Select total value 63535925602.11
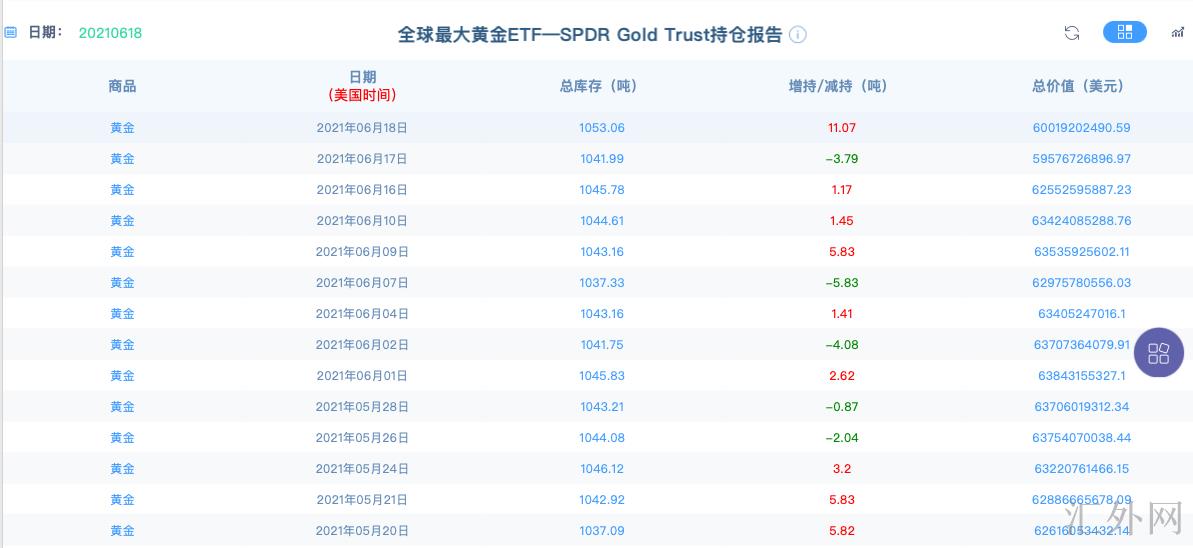1193x548 pixels. click(1081, 252)
